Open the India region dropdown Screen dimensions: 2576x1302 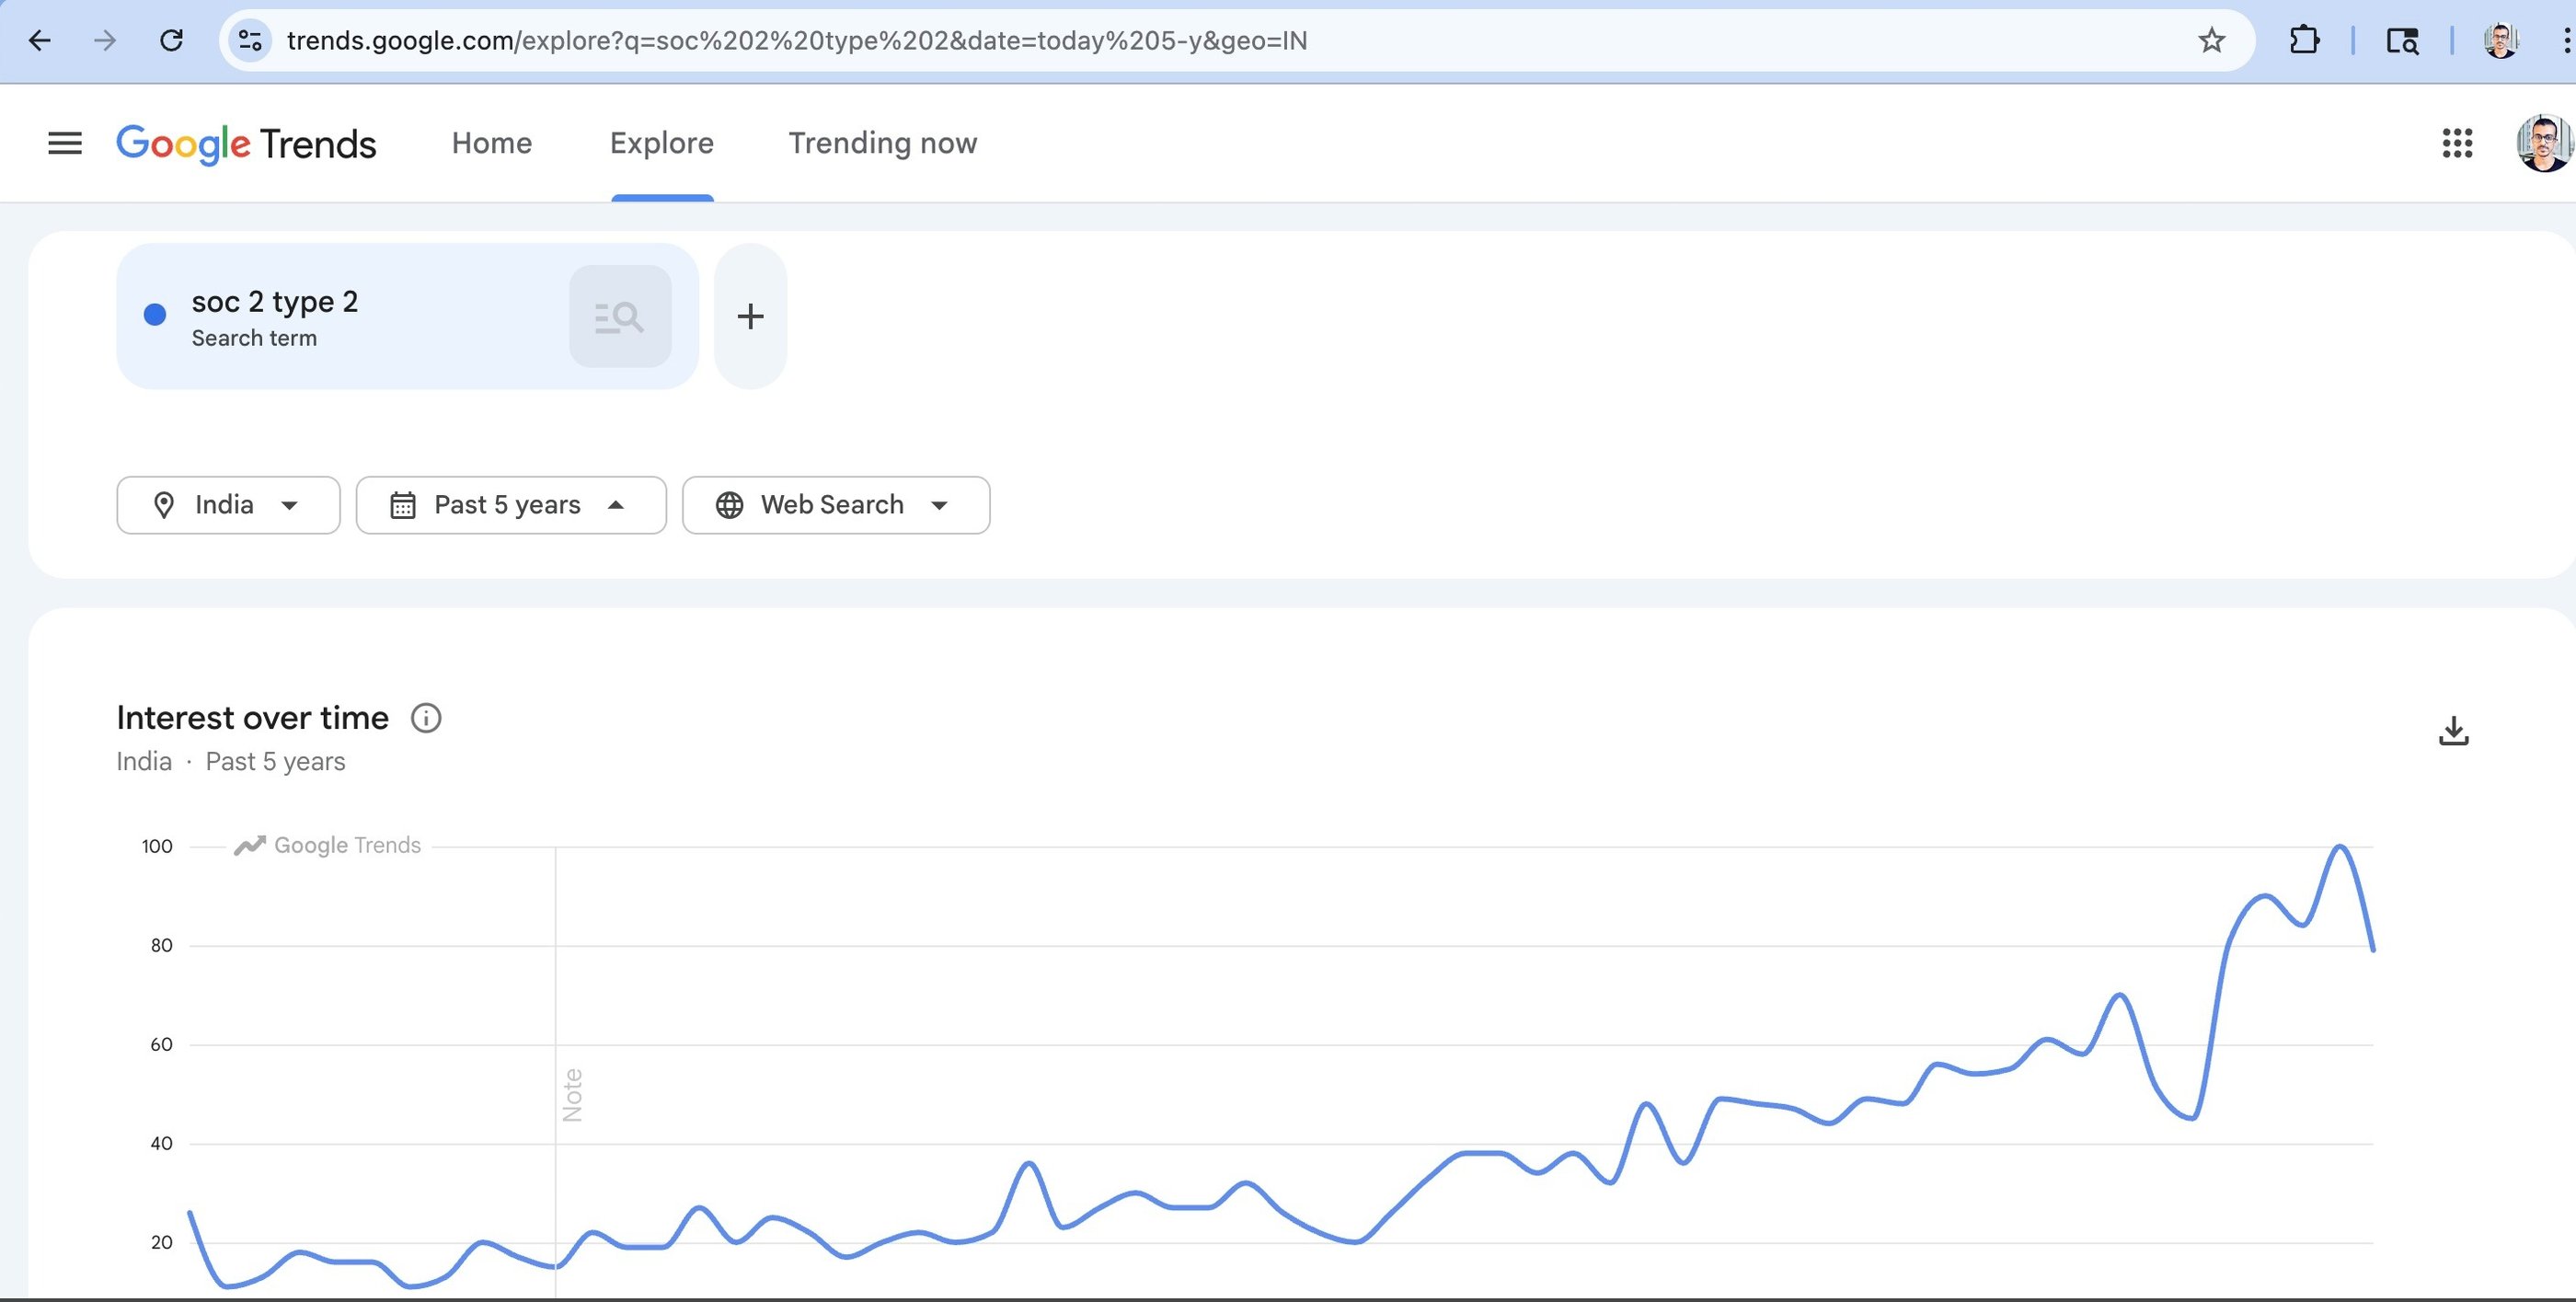[228, 505]
